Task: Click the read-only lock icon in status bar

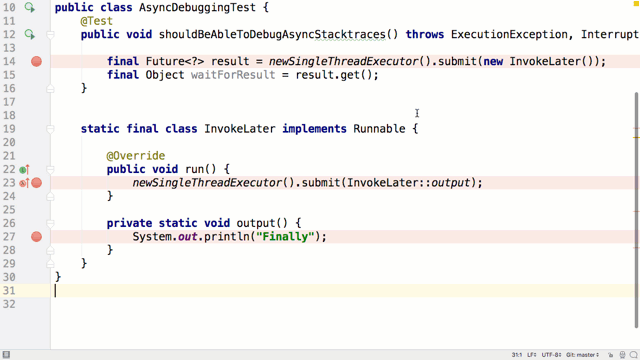Action: [x=610, y=355]
